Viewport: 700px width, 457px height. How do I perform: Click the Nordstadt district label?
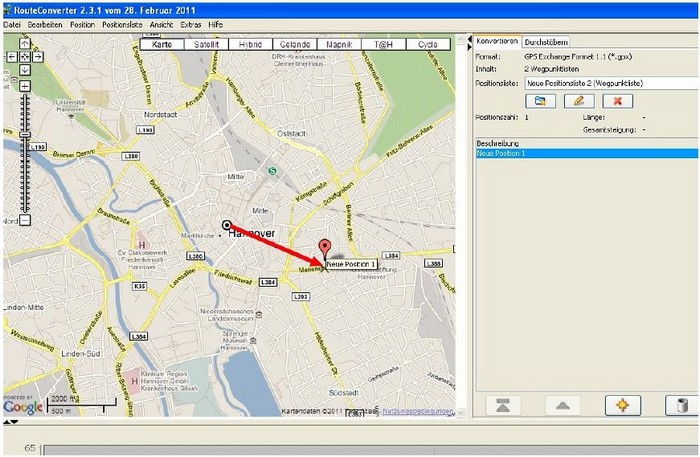coord(160,115)
